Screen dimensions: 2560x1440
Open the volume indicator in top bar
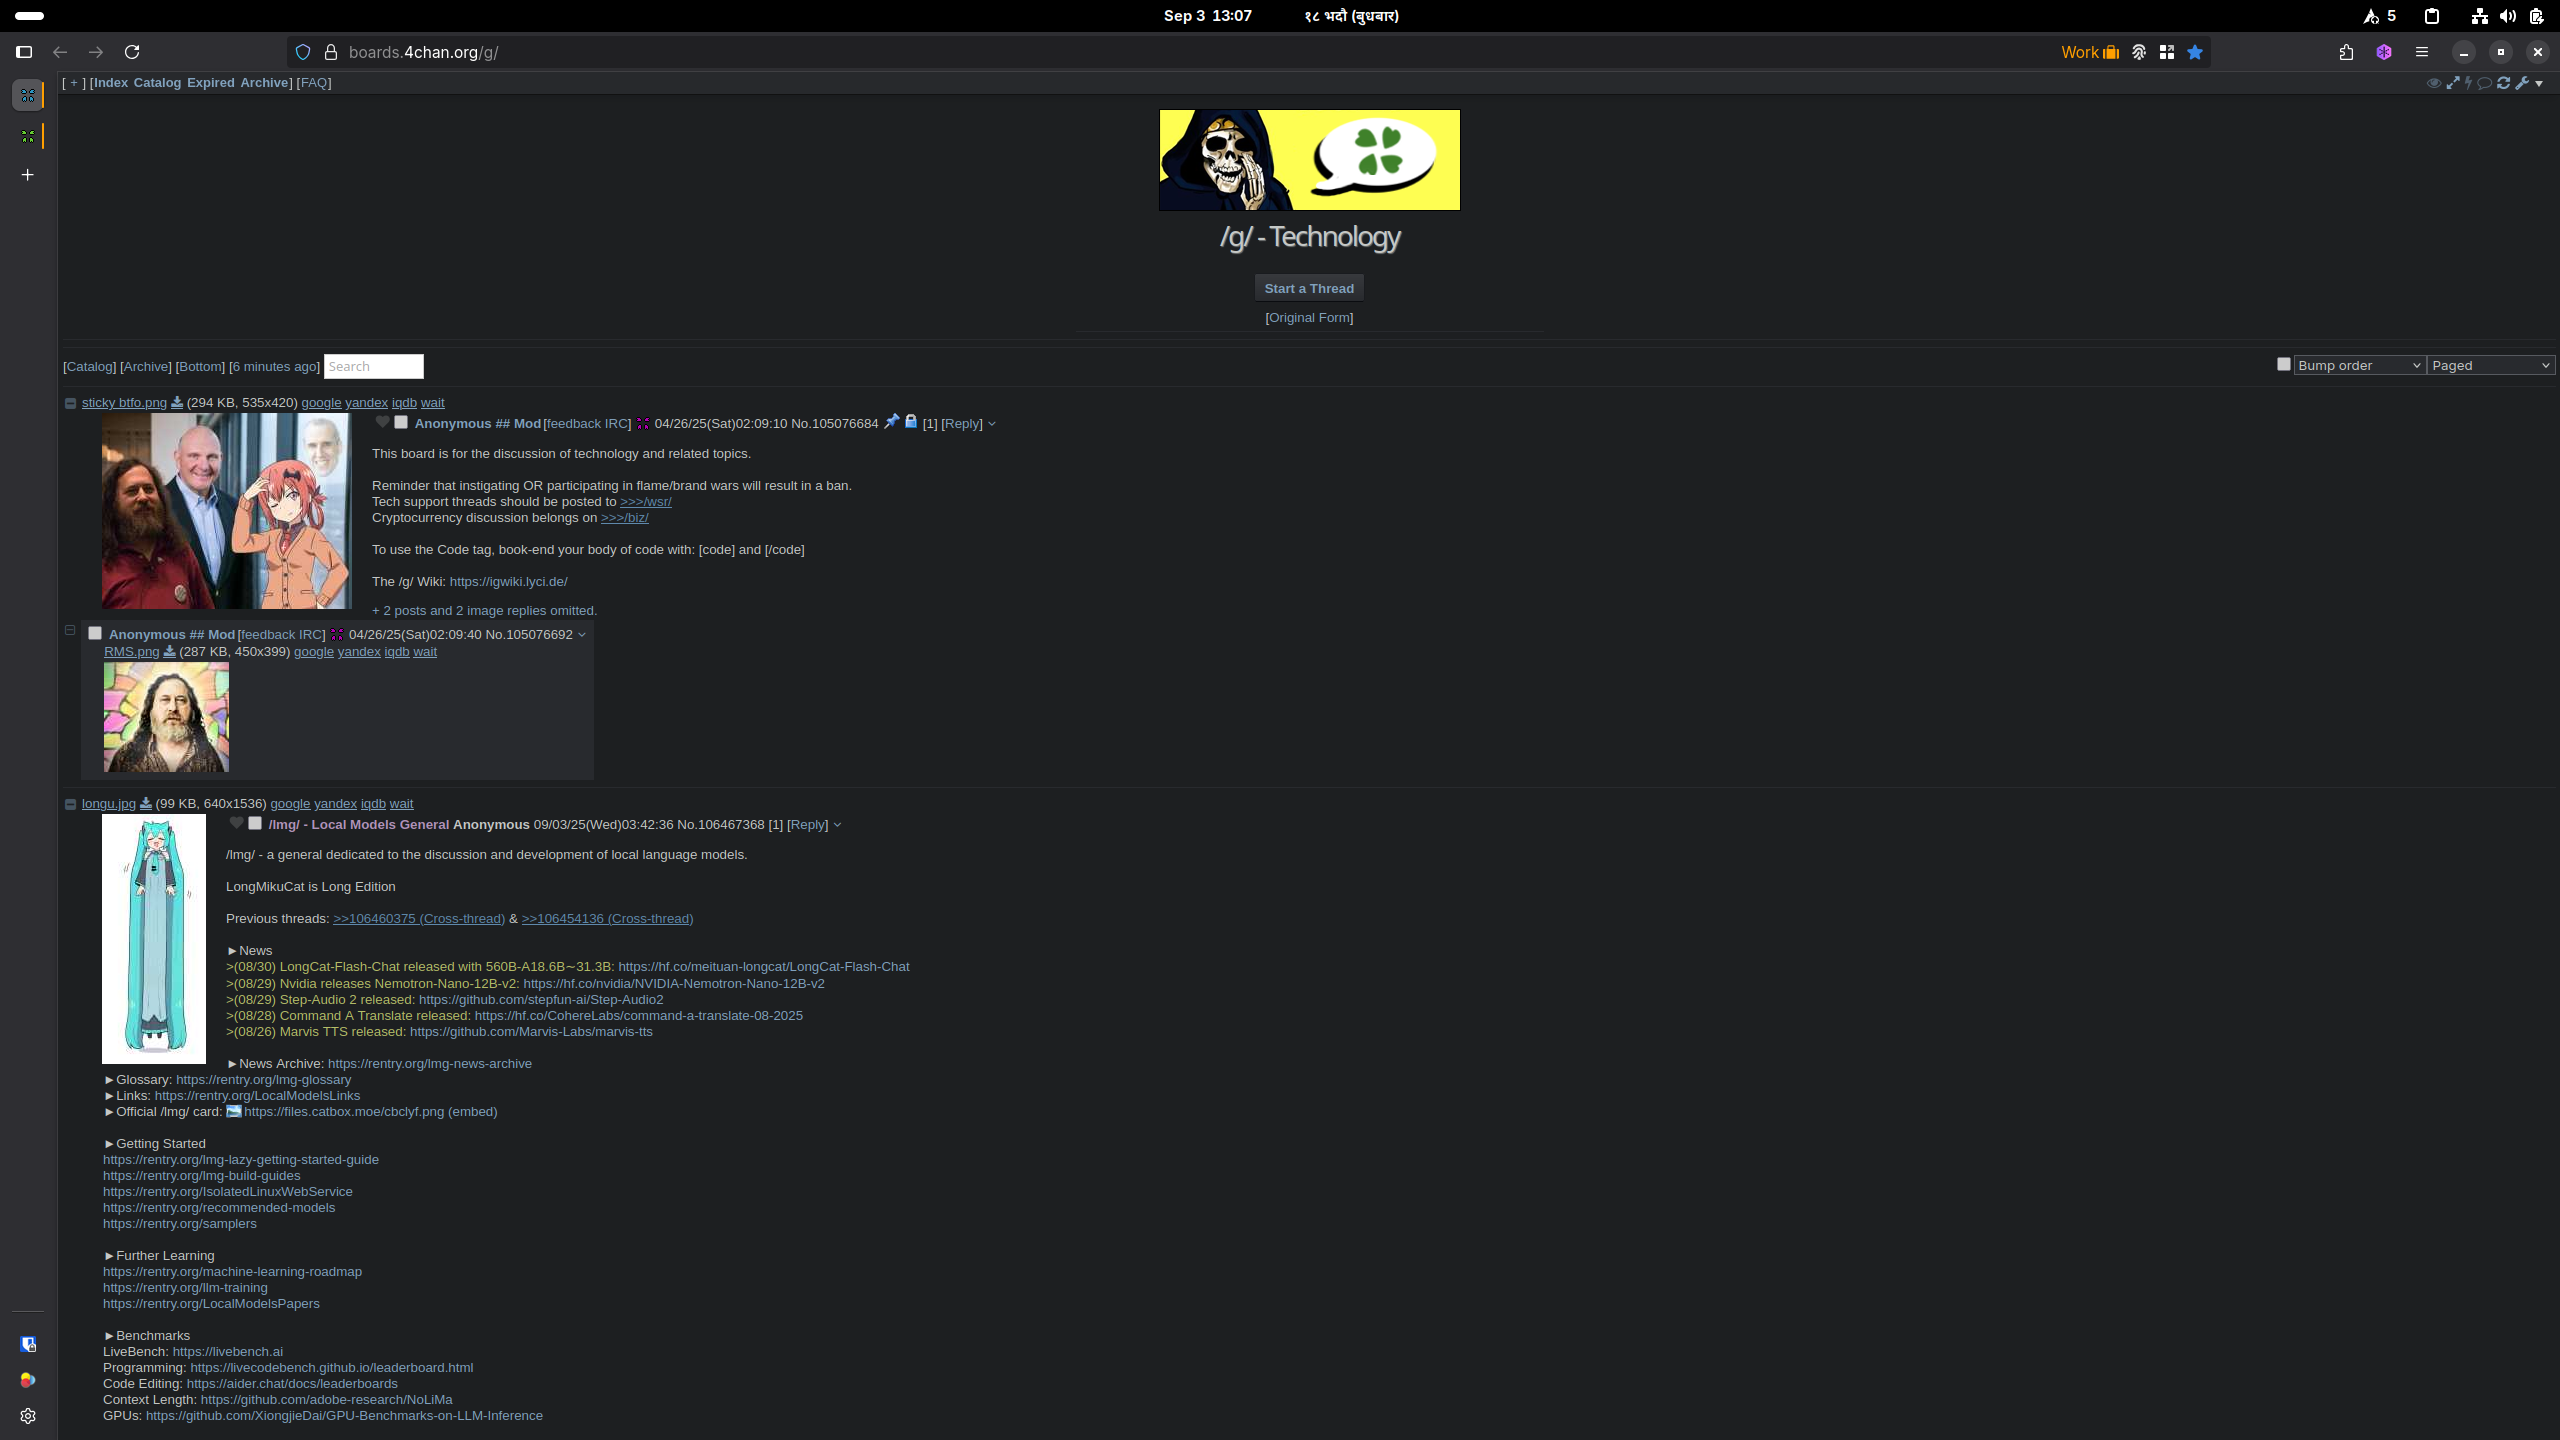2508,16
